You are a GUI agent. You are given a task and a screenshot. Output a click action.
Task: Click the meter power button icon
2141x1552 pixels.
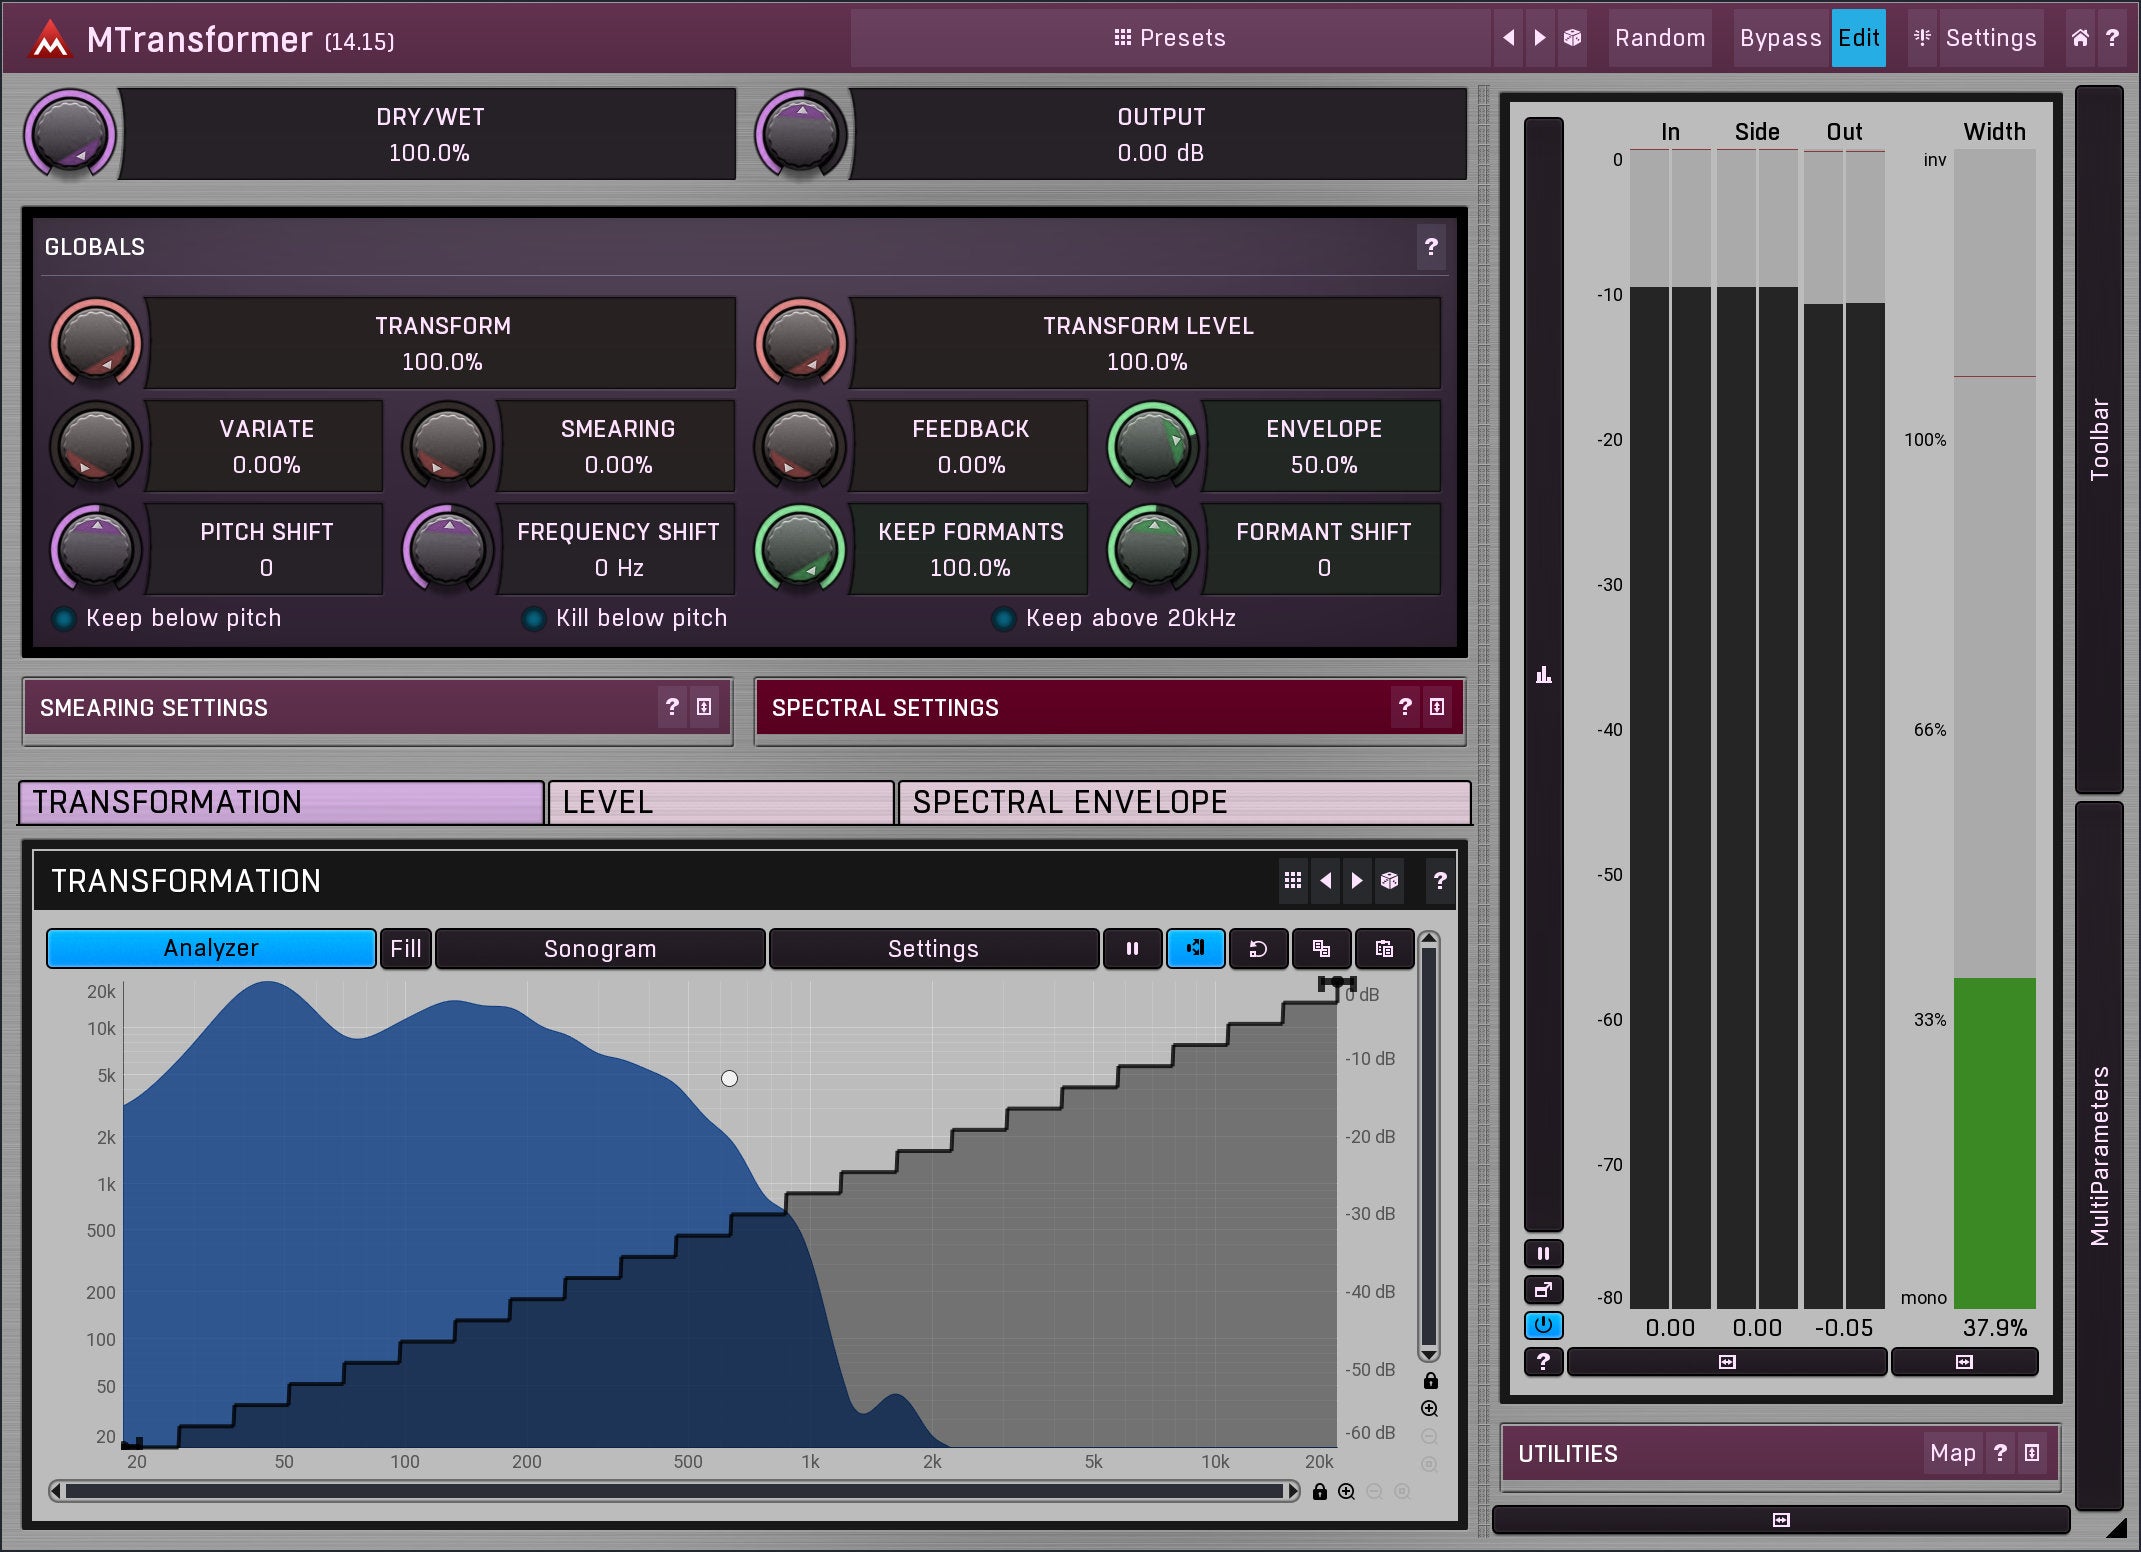click(1543, 1325)
